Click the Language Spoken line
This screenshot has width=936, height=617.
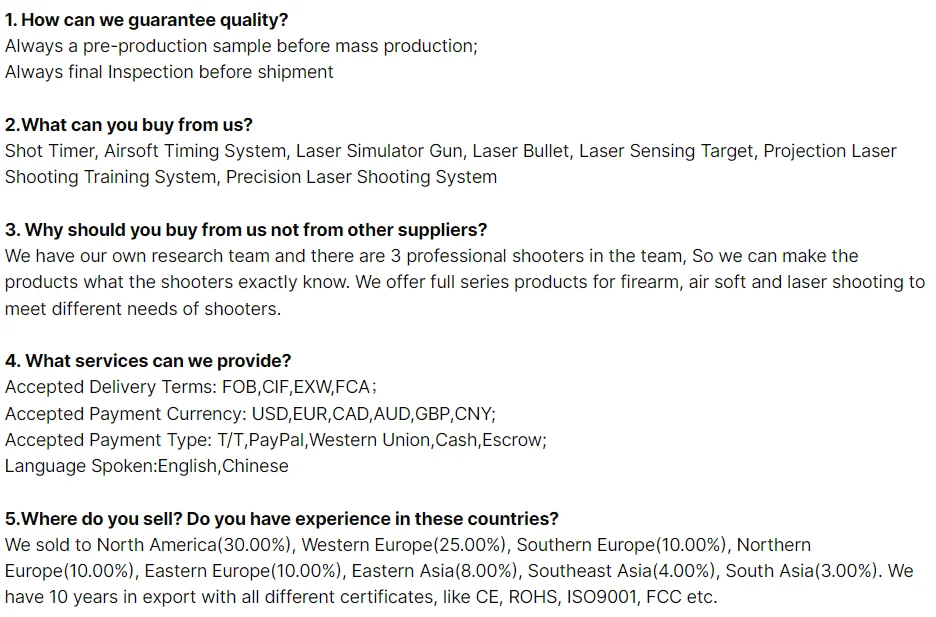tap(146, 467)
